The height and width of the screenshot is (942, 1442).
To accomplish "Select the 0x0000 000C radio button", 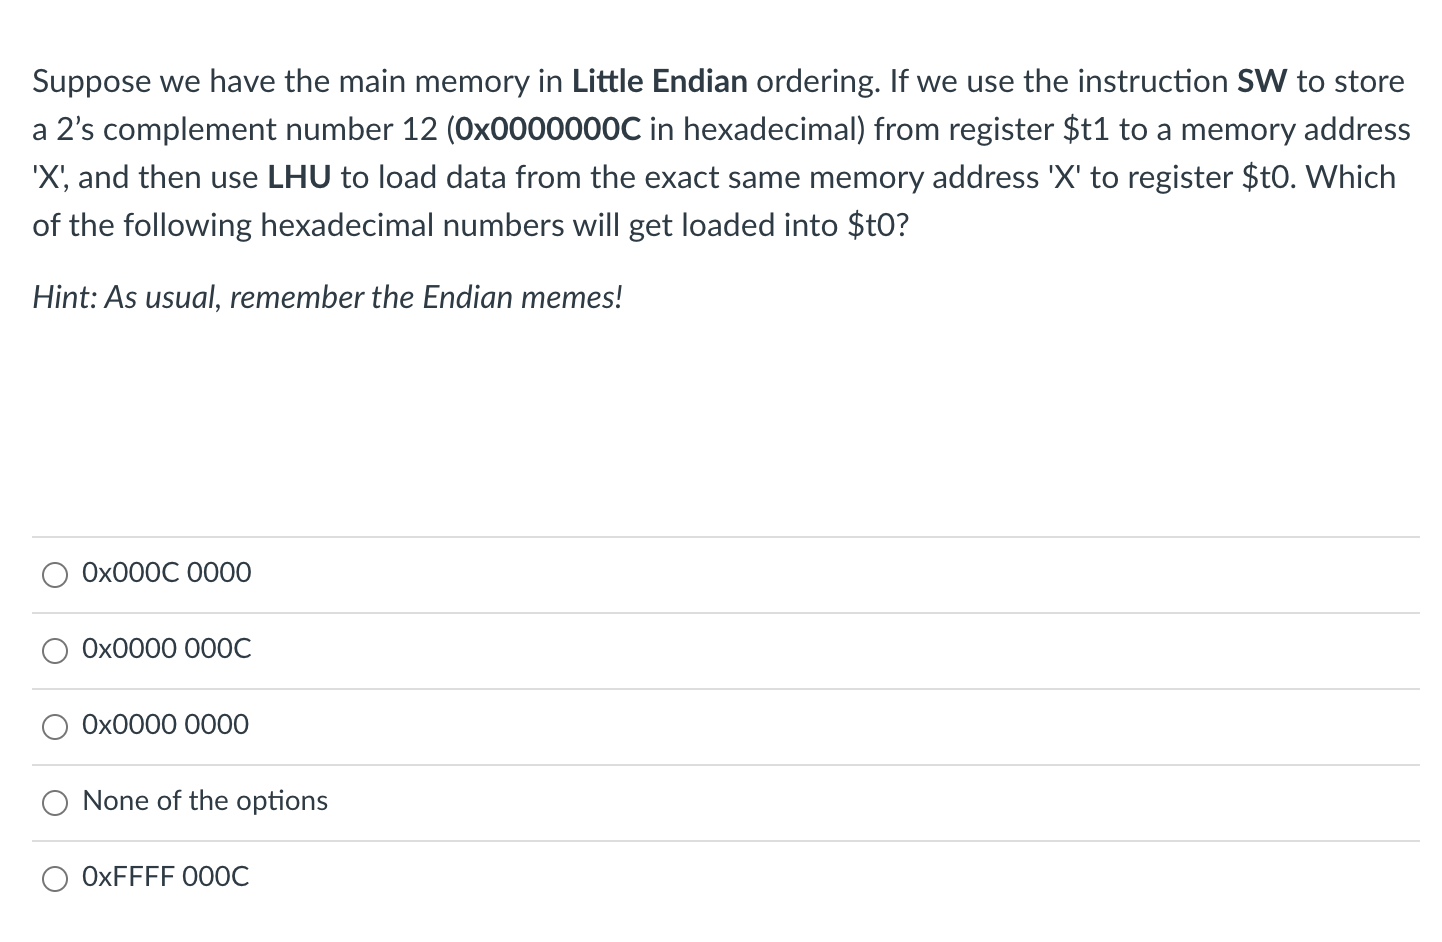I will [55, 651].
